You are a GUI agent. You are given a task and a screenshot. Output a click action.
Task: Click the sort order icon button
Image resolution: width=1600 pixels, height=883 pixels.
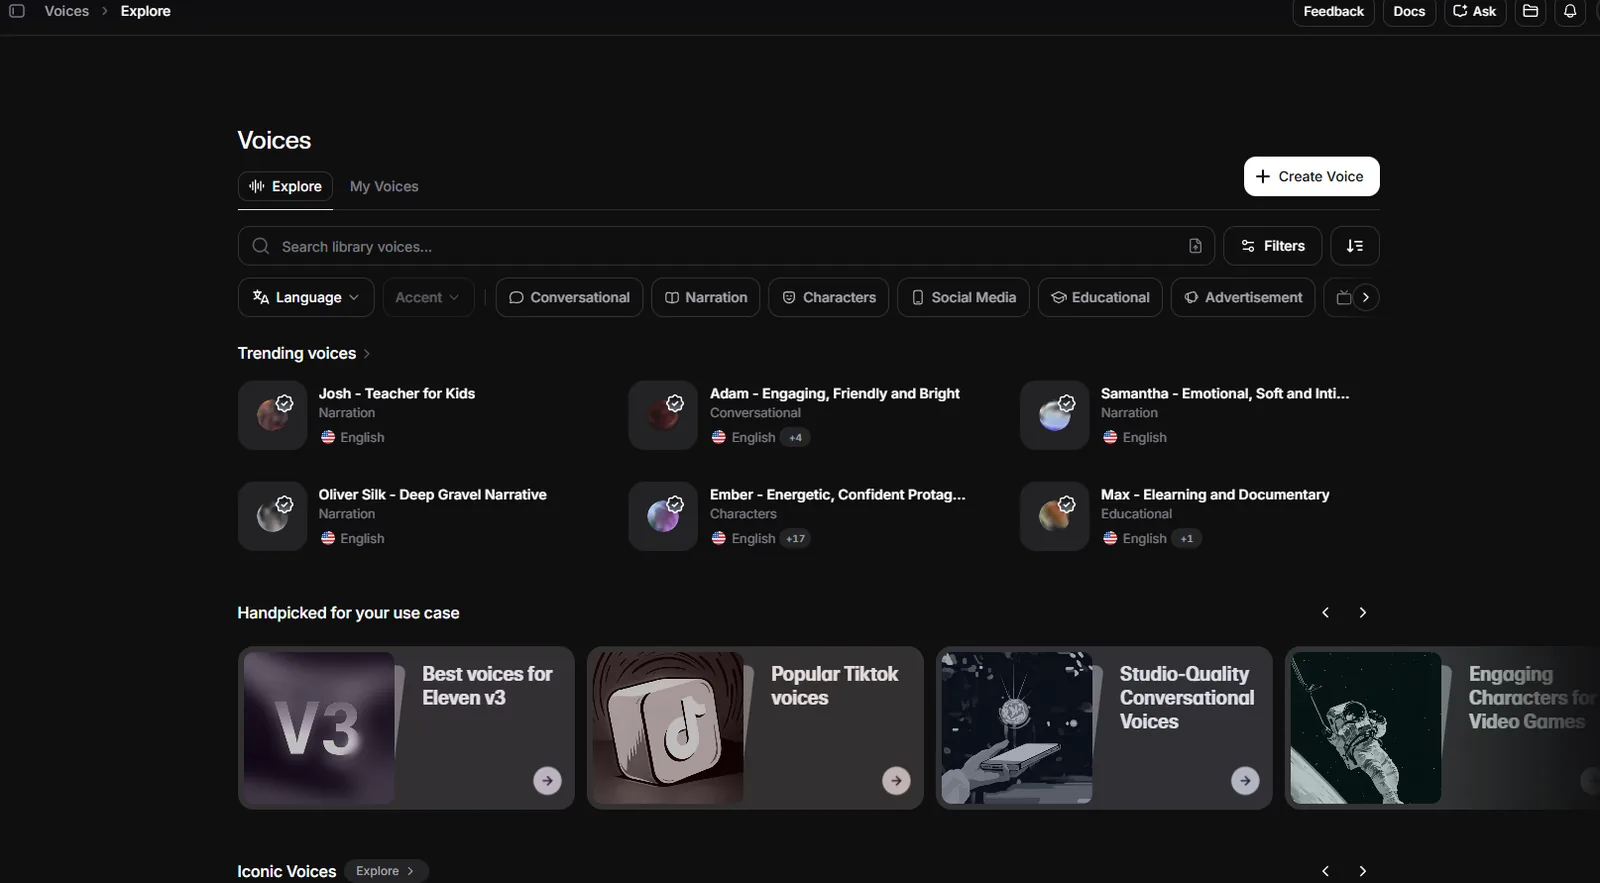point(1355,246)
